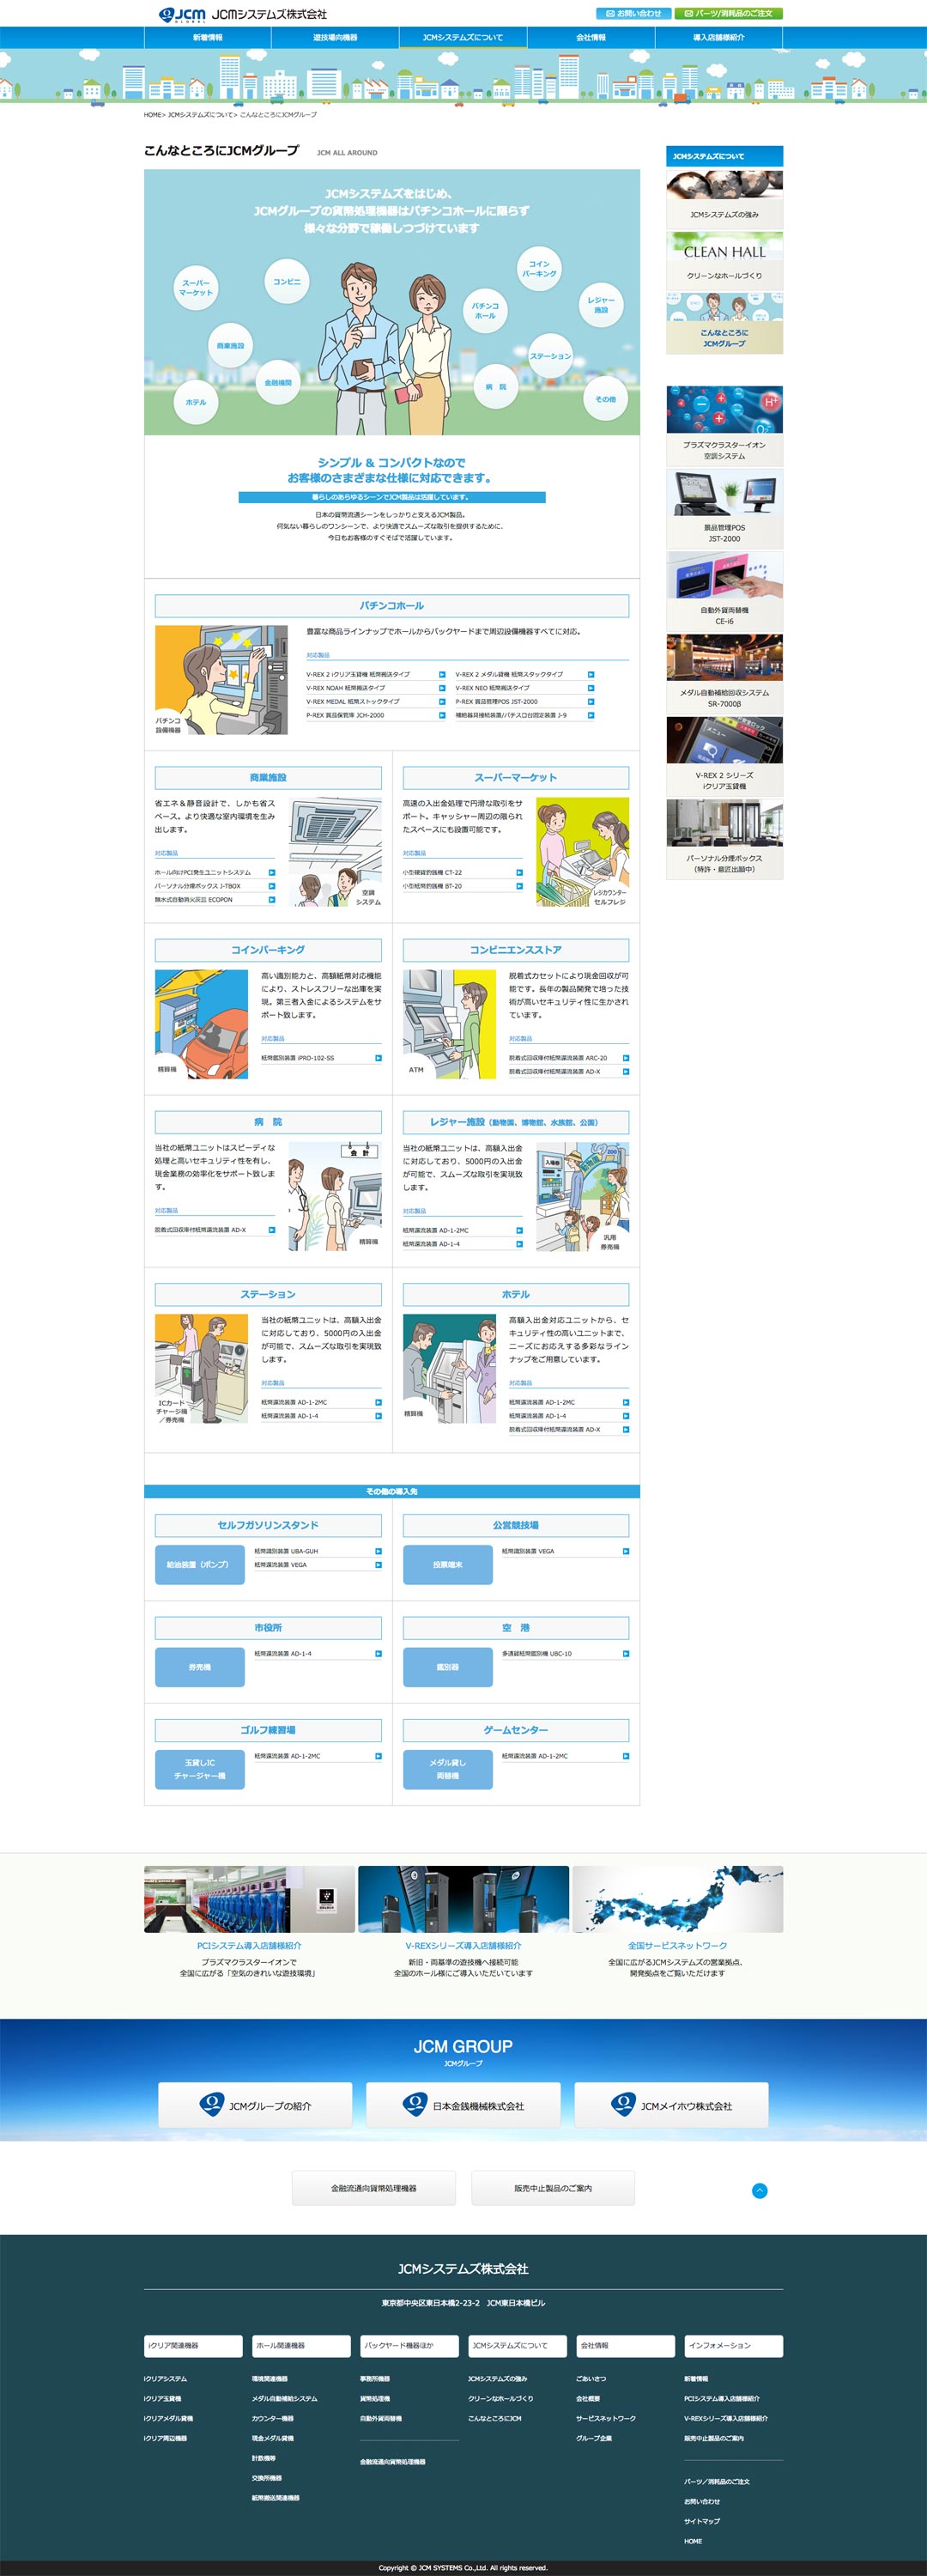Viewport: 927px width, 2576px height.
Task: Click the 病院 bubble in the hero illustration
Action: 496,386
